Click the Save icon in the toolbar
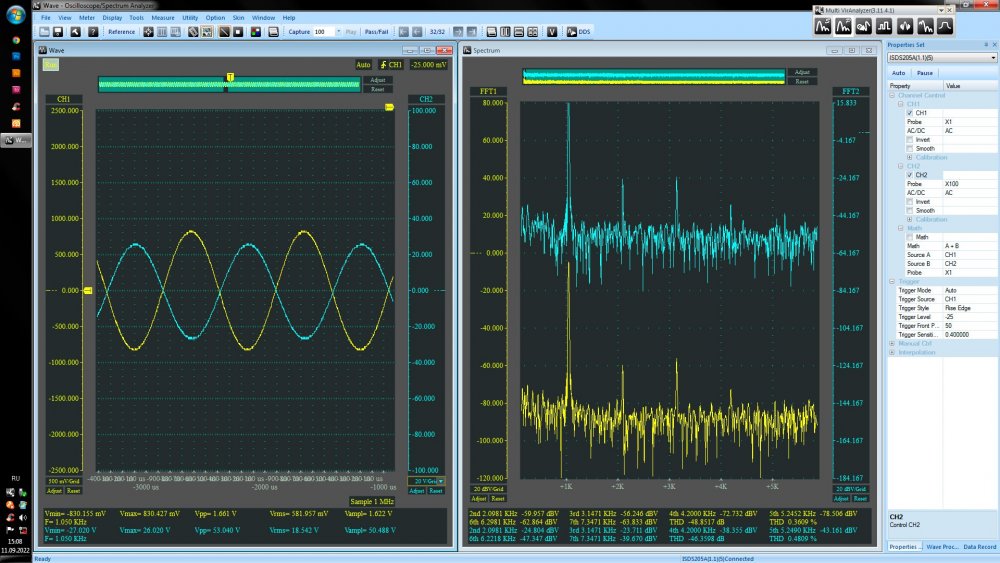 60,32
